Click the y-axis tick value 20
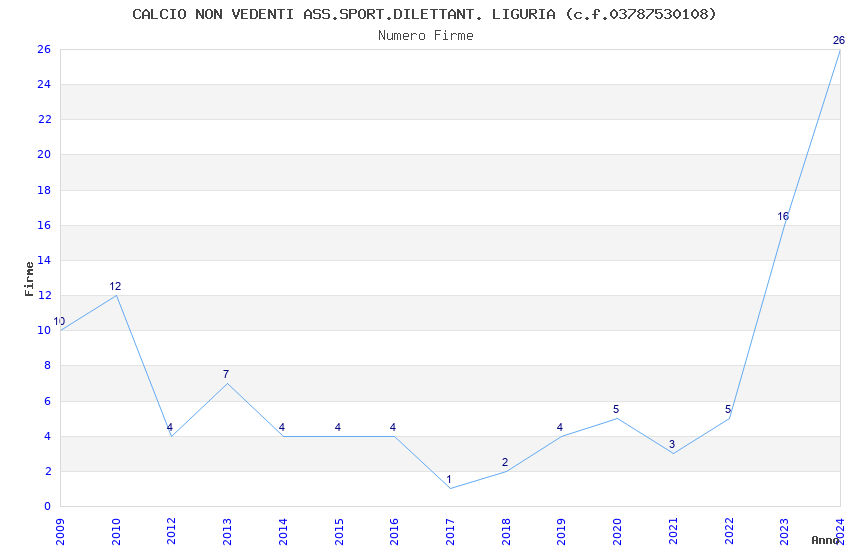Image resolution: width=850 pixels, height=550 pixels. pos(44,155)
